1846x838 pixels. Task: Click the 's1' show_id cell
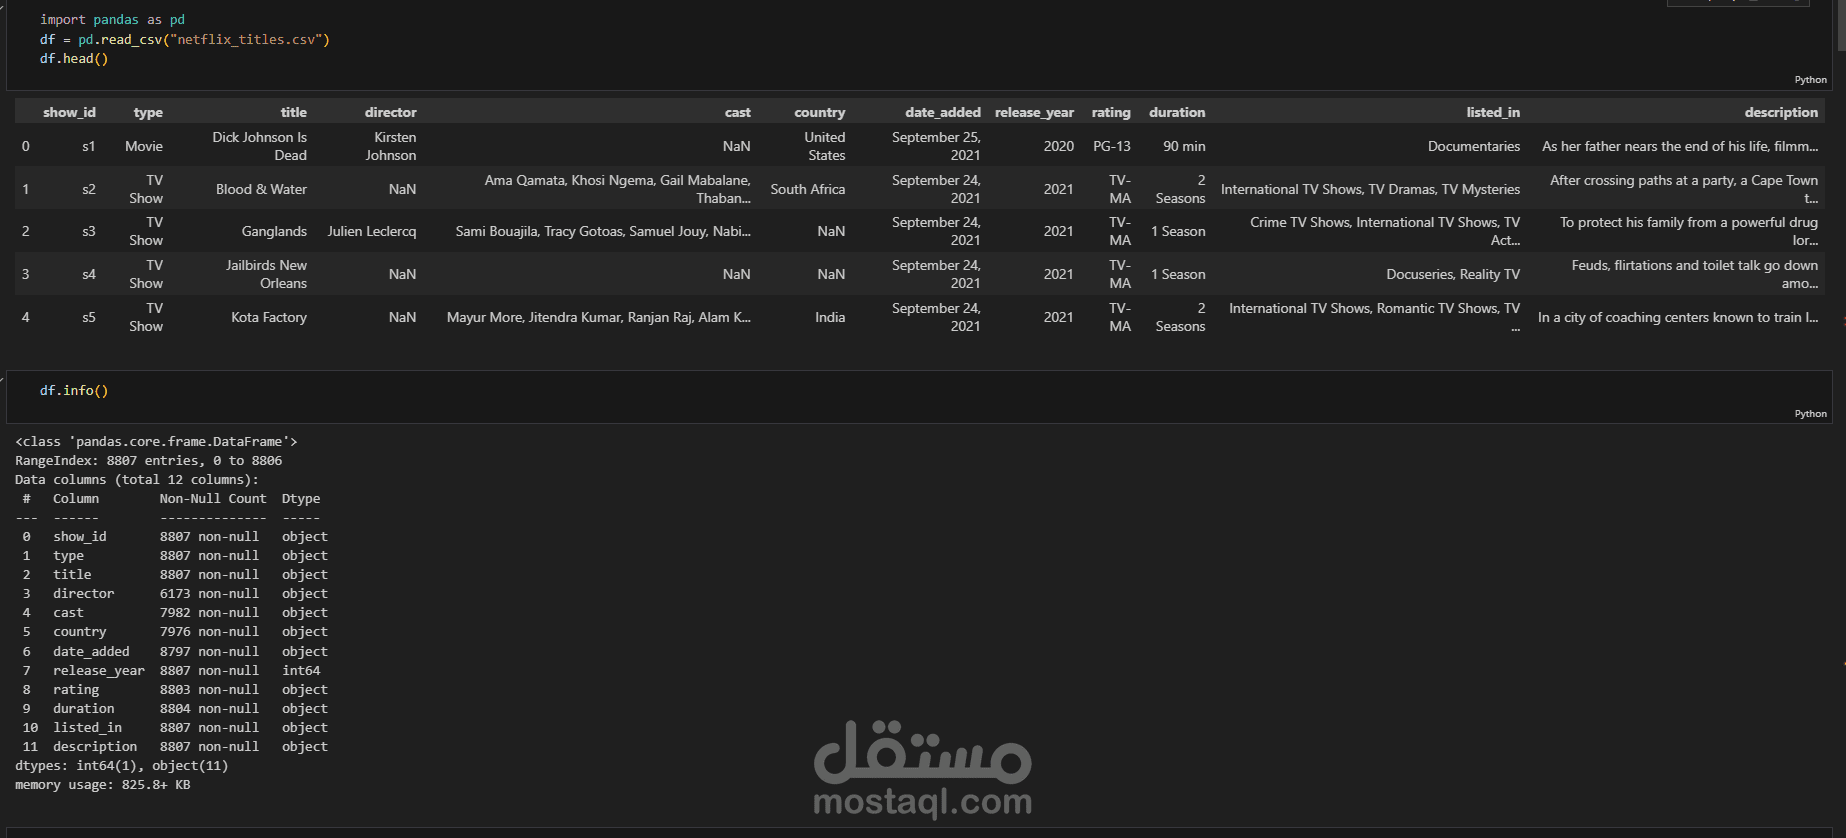[x=89, y=147]
